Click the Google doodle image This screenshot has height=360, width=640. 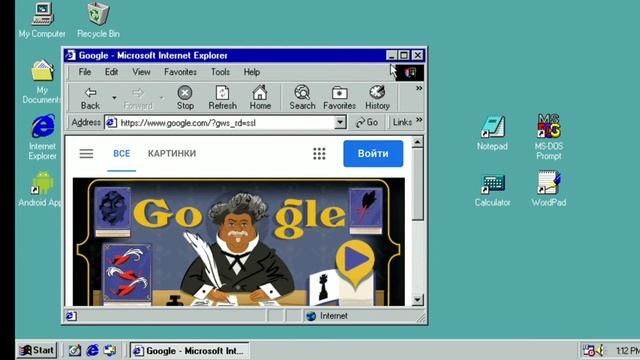point(239,242)
